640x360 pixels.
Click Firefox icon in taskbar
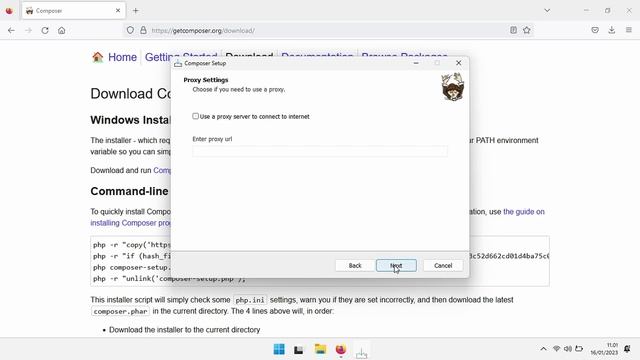341,349
